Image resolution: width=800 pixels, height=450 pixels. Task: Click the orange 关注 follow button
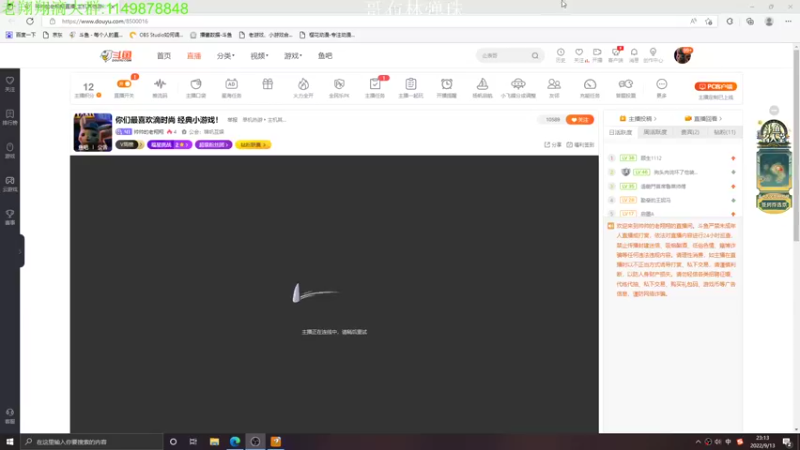pos(580,119)
